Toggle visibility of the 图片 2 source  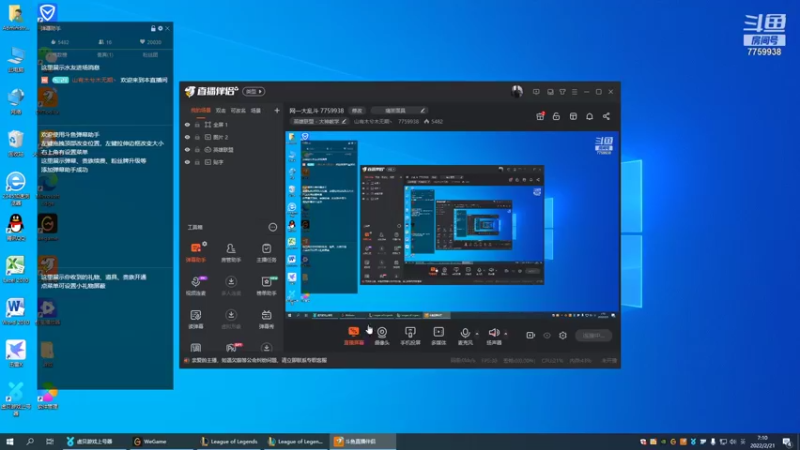coord(187,137)
